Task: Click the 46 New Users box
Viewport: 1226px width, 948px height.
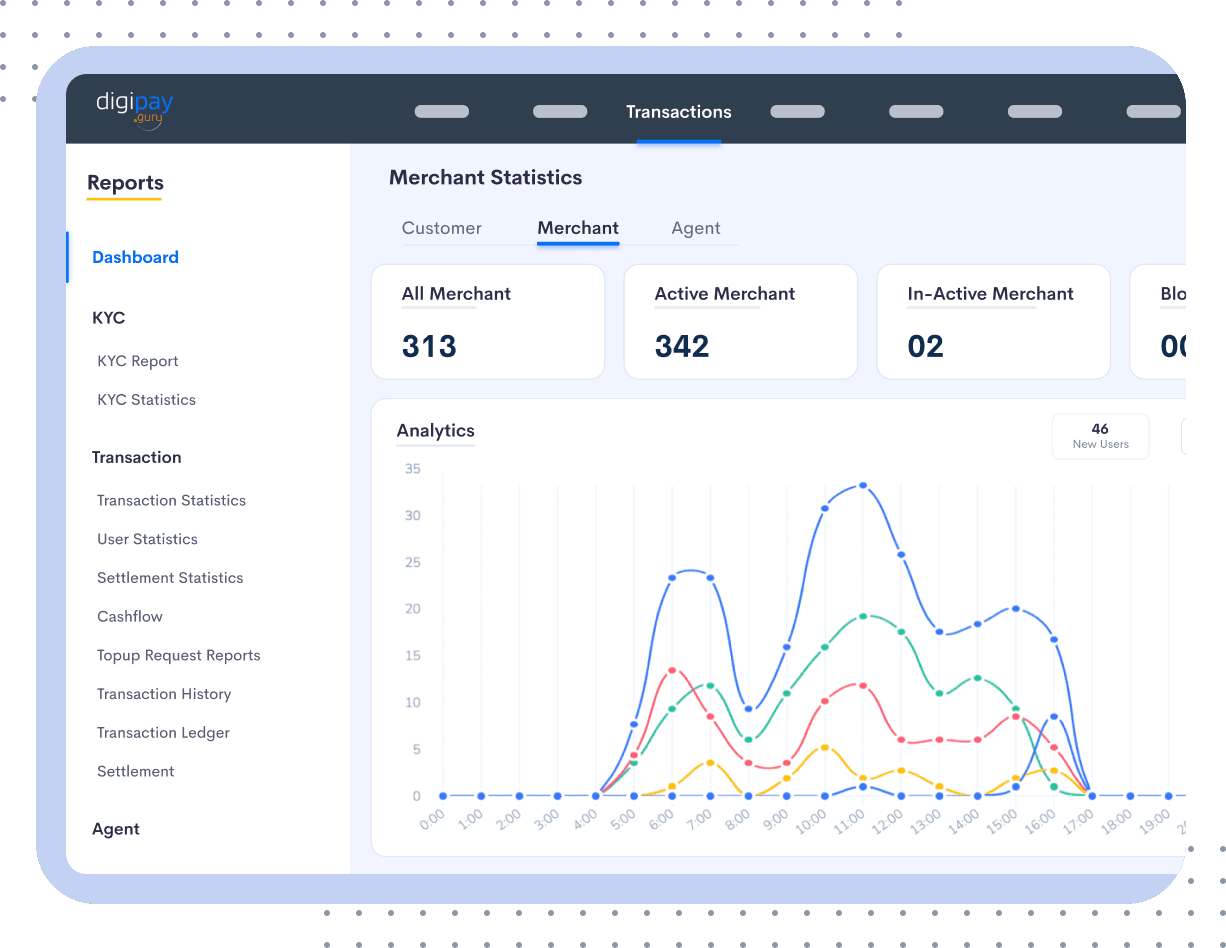Action: [x=1100, y=436]
